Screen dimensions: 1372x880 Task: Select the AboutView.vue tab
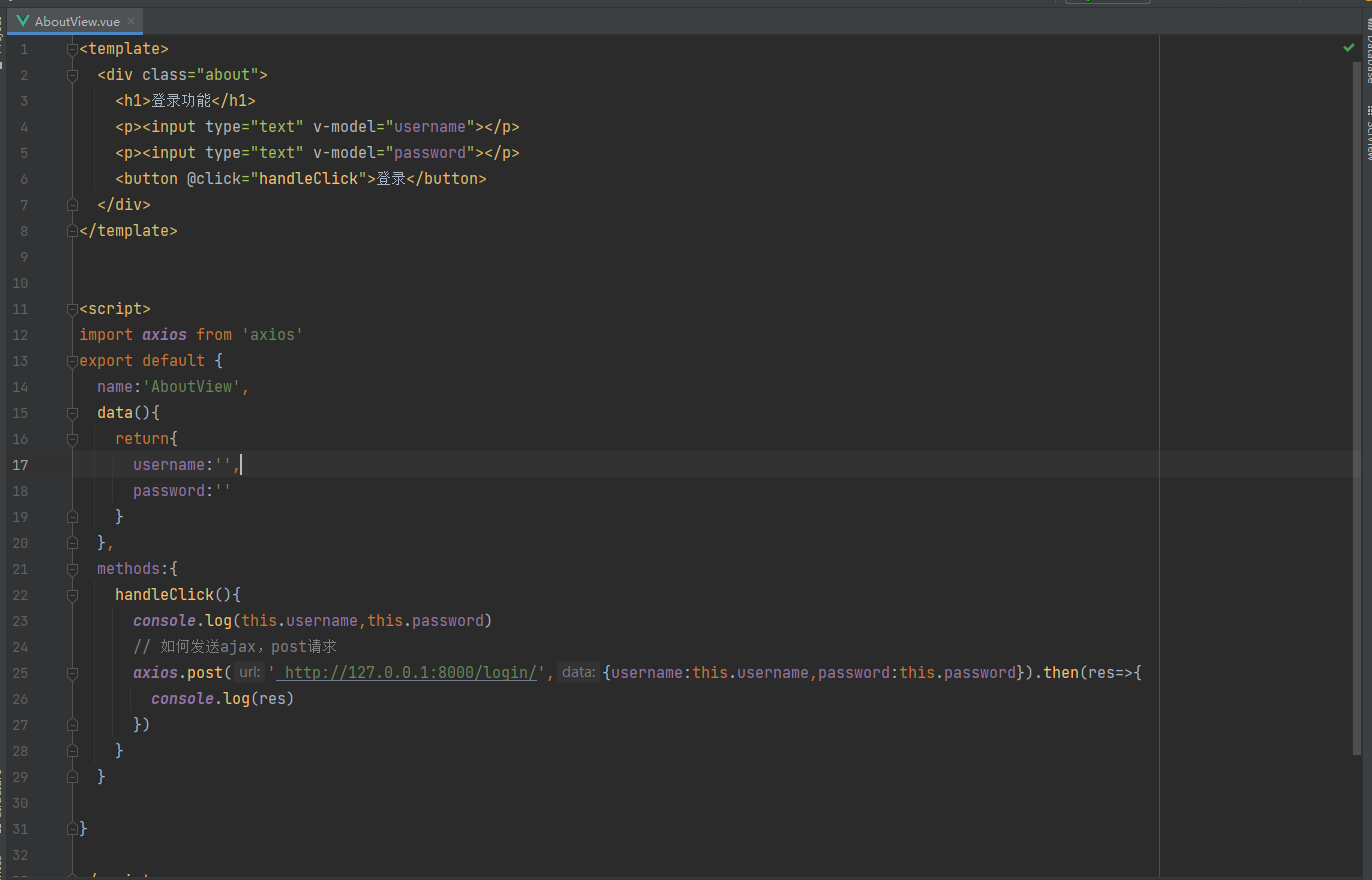tap(77, 21)
